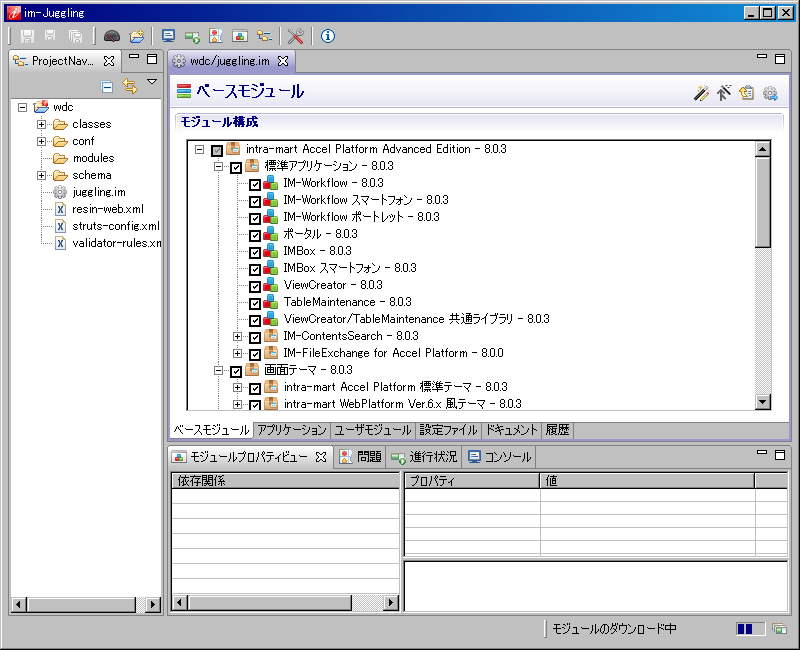Viewport: 800px width, 650px height.
Task: Uncheck IMBox - 8.0.3 checkbox
Action: pos(255,252)
